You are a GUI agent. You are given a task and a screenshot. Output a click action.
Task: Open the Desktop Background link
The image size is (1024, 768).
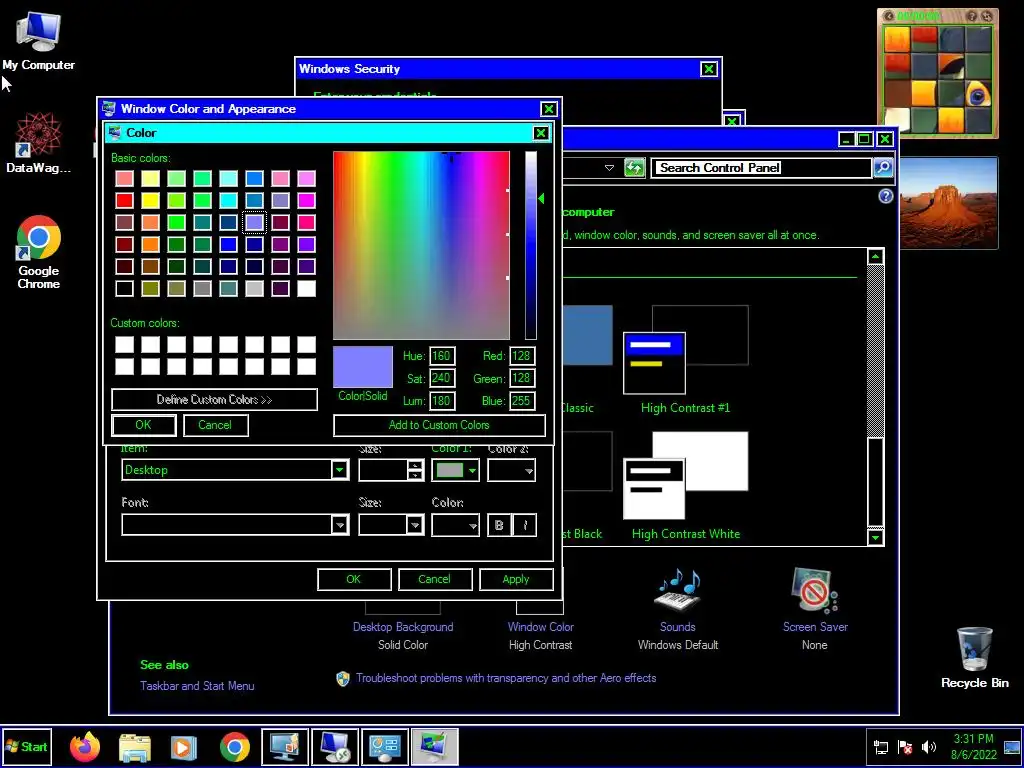[403, 627]
